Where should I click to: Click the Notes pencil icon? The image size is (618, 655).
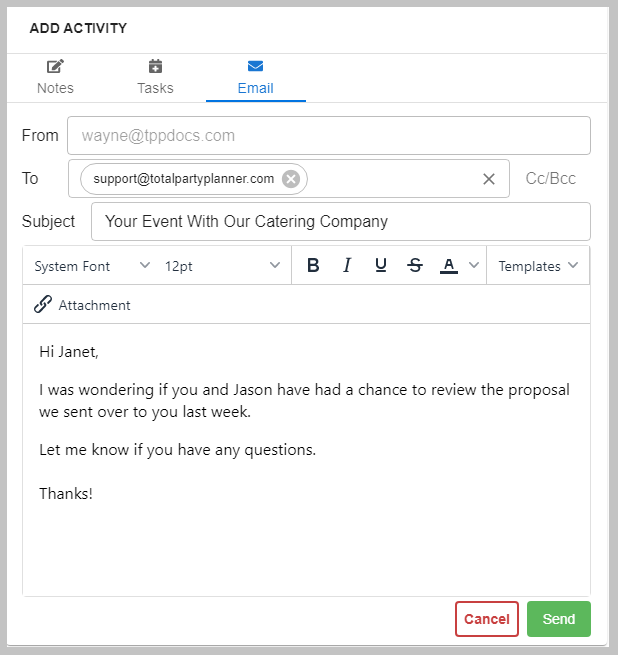pyautogui.click(x=55, y=66)
